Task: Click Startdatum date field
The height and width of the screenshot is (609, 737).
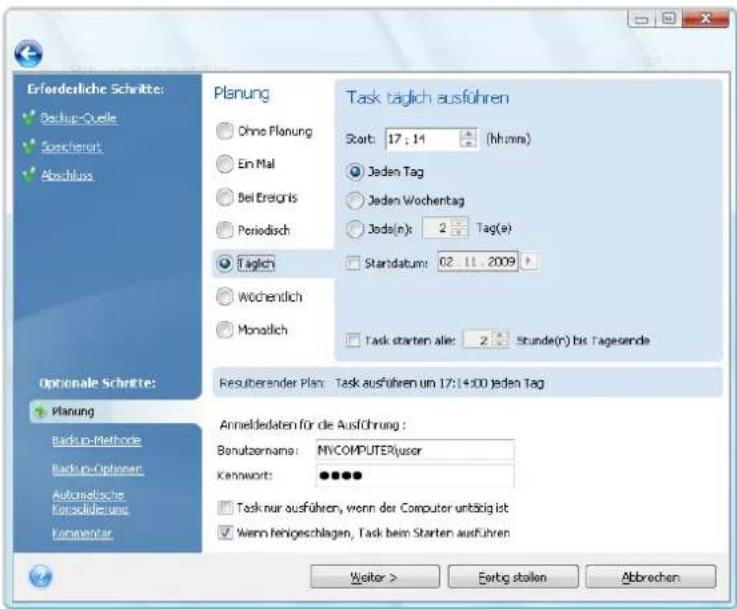Action: (477, 261)
